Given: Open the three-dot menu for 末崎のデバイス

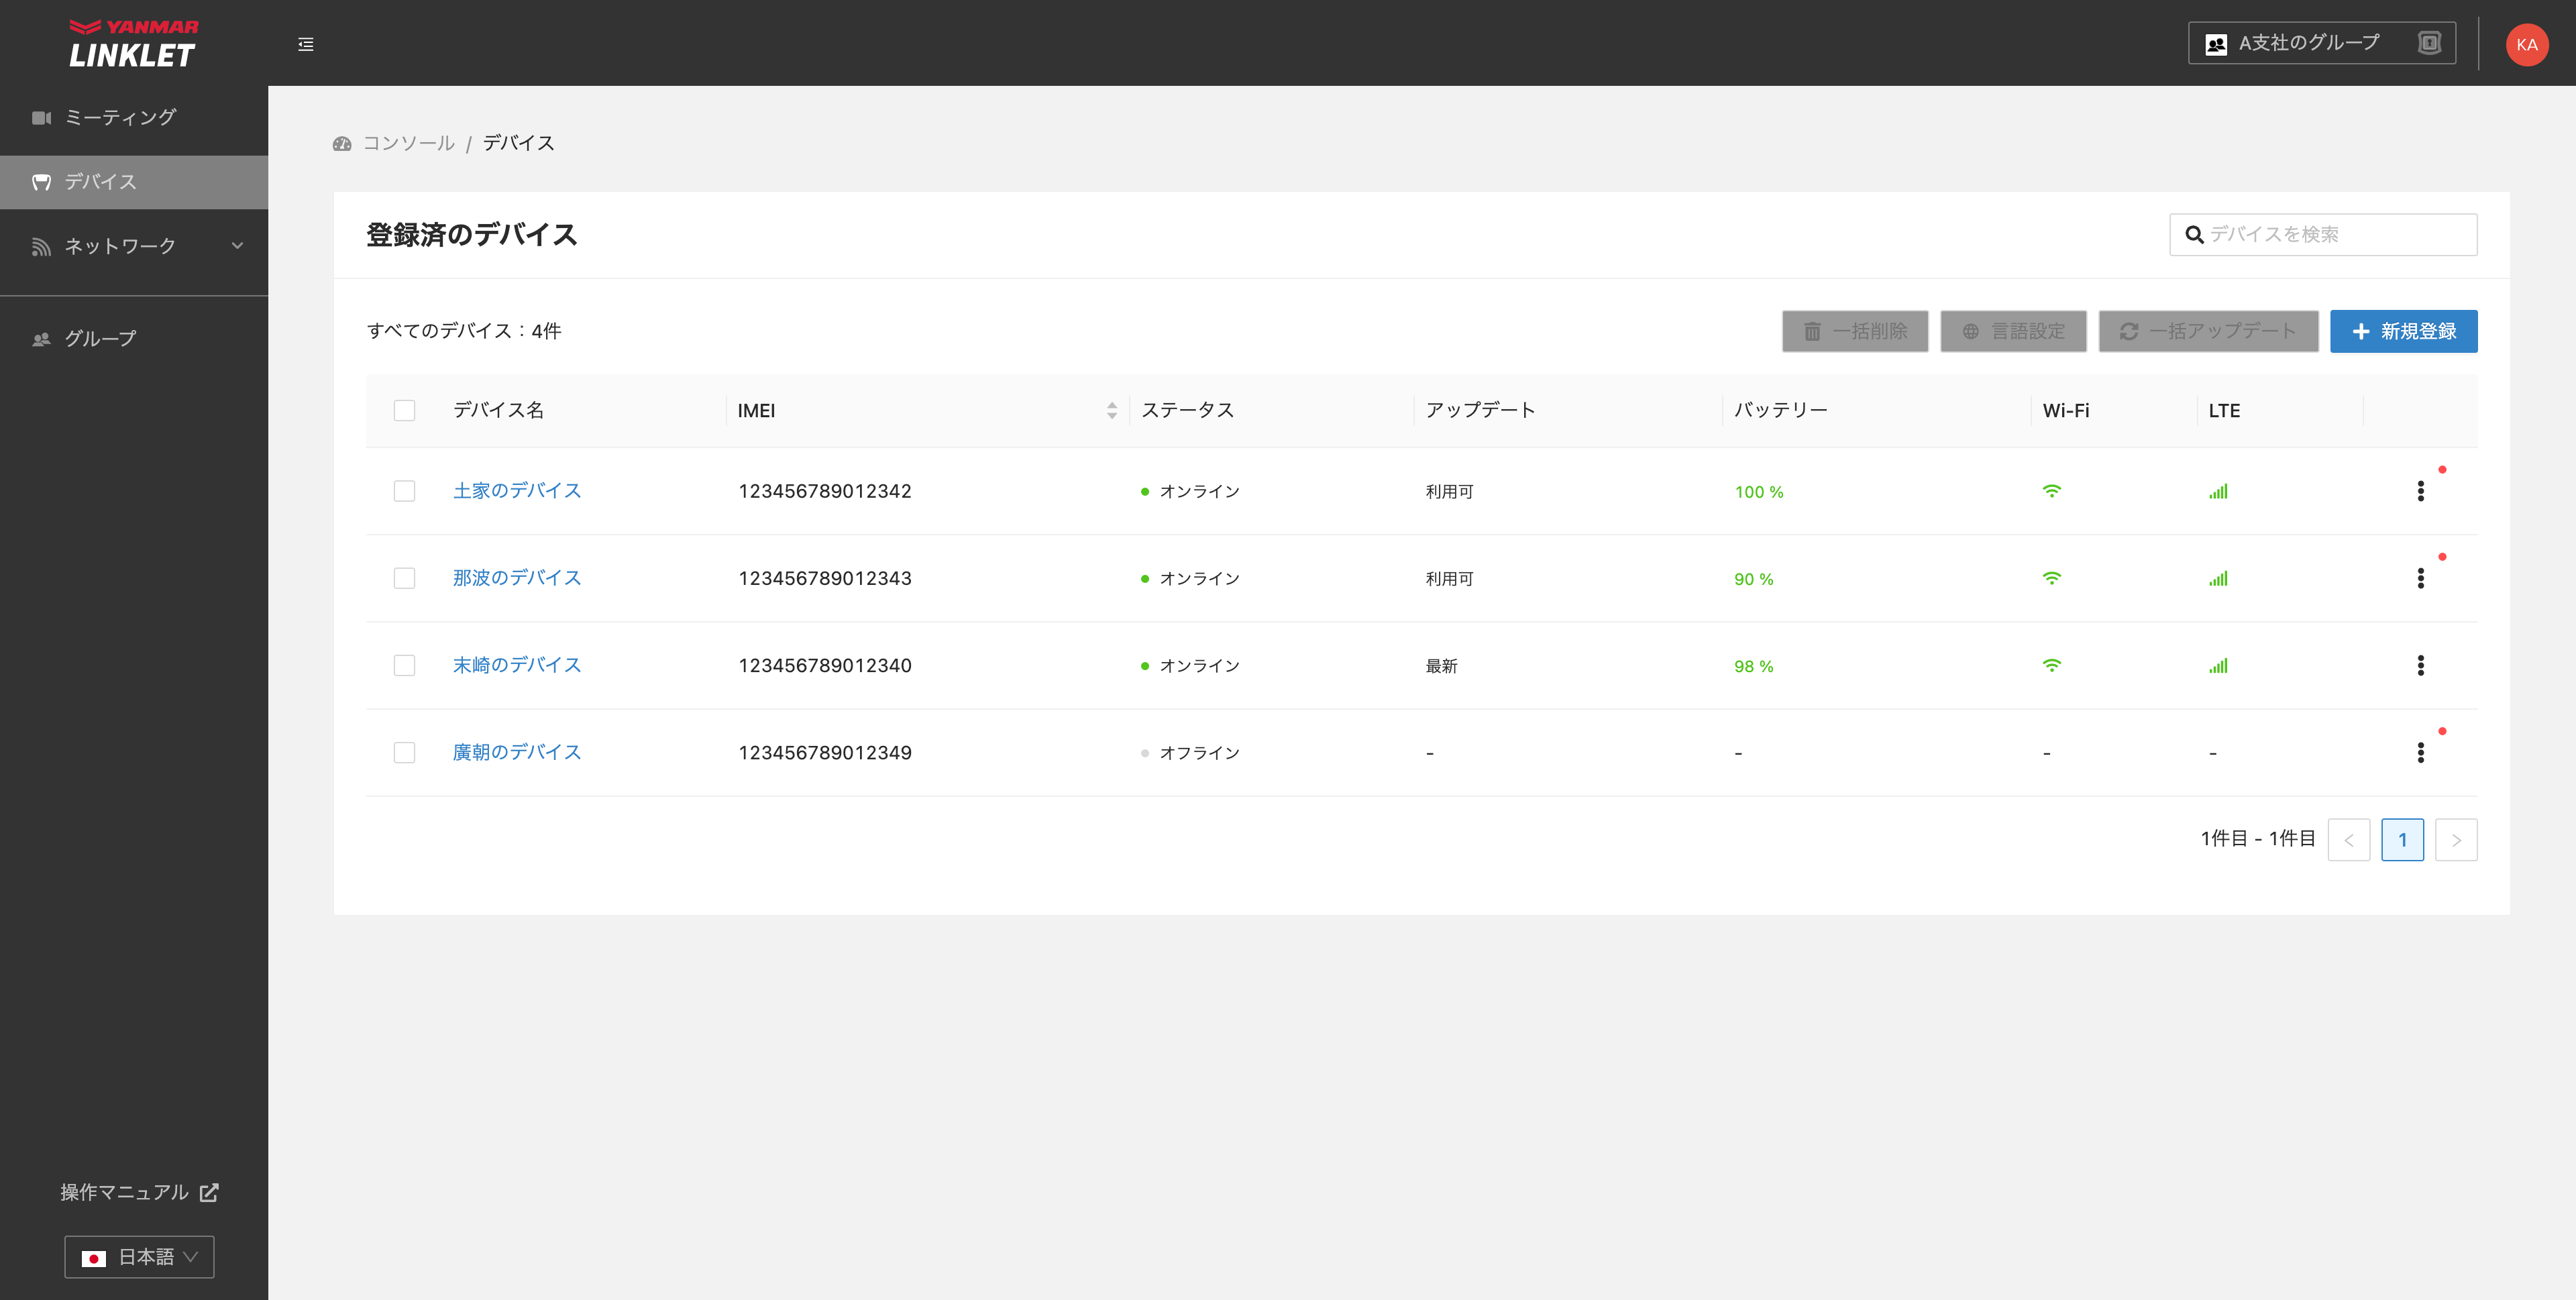Looking at the screenshot, I should click(x=2420, y=665).
